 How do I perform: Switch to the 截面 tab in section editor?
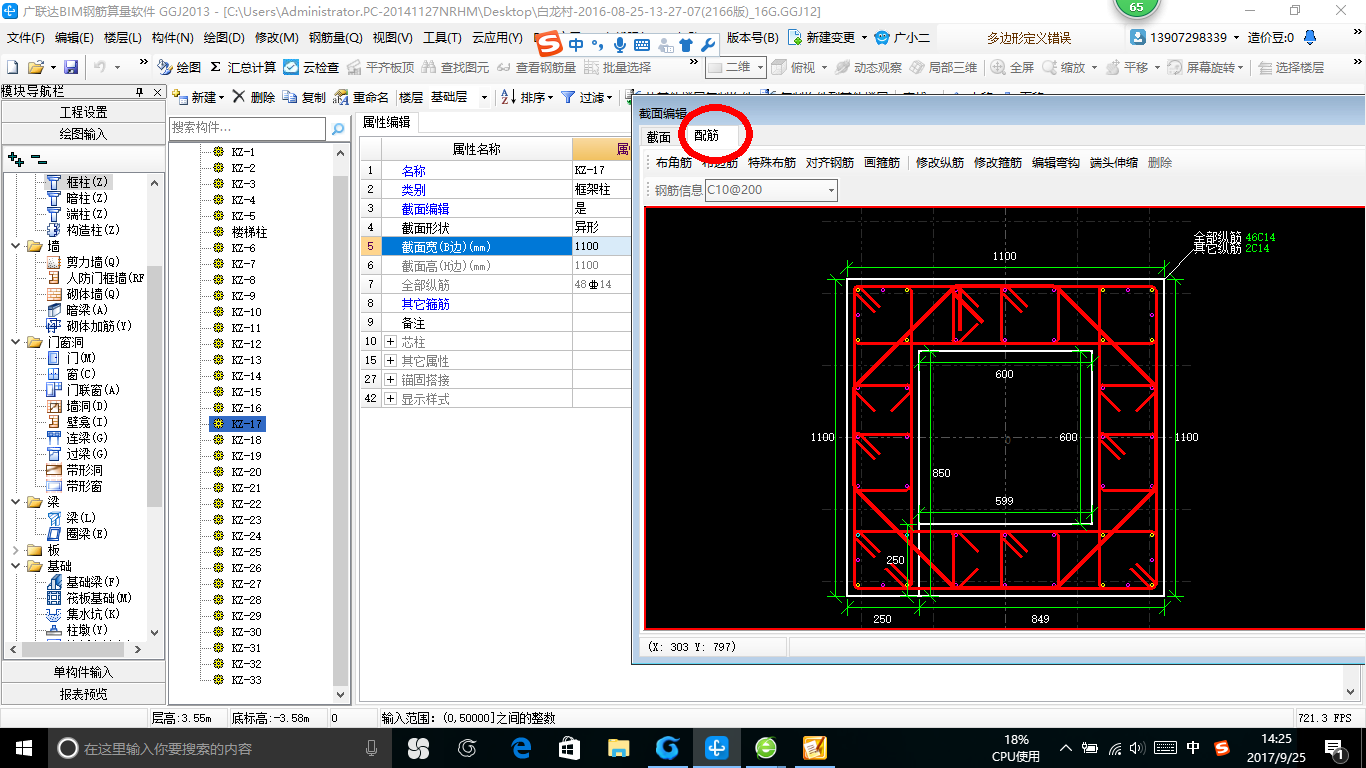click(659, 137)
